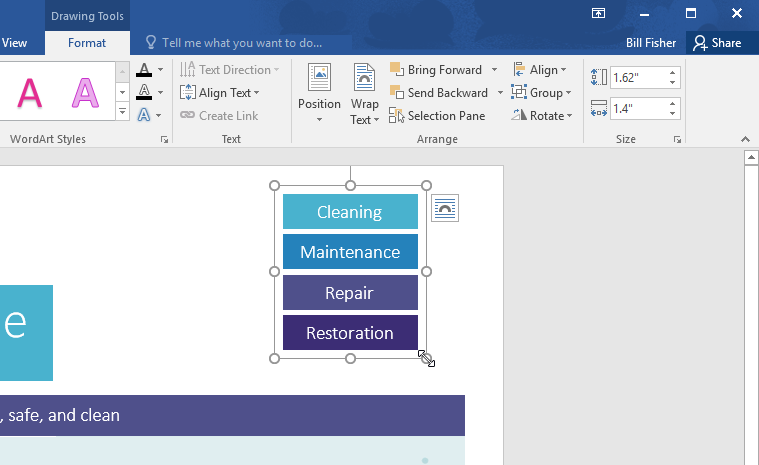Open the Selection Pane
Screen dimensions: 759x465
pyautogui.click(x=436, y=116)
